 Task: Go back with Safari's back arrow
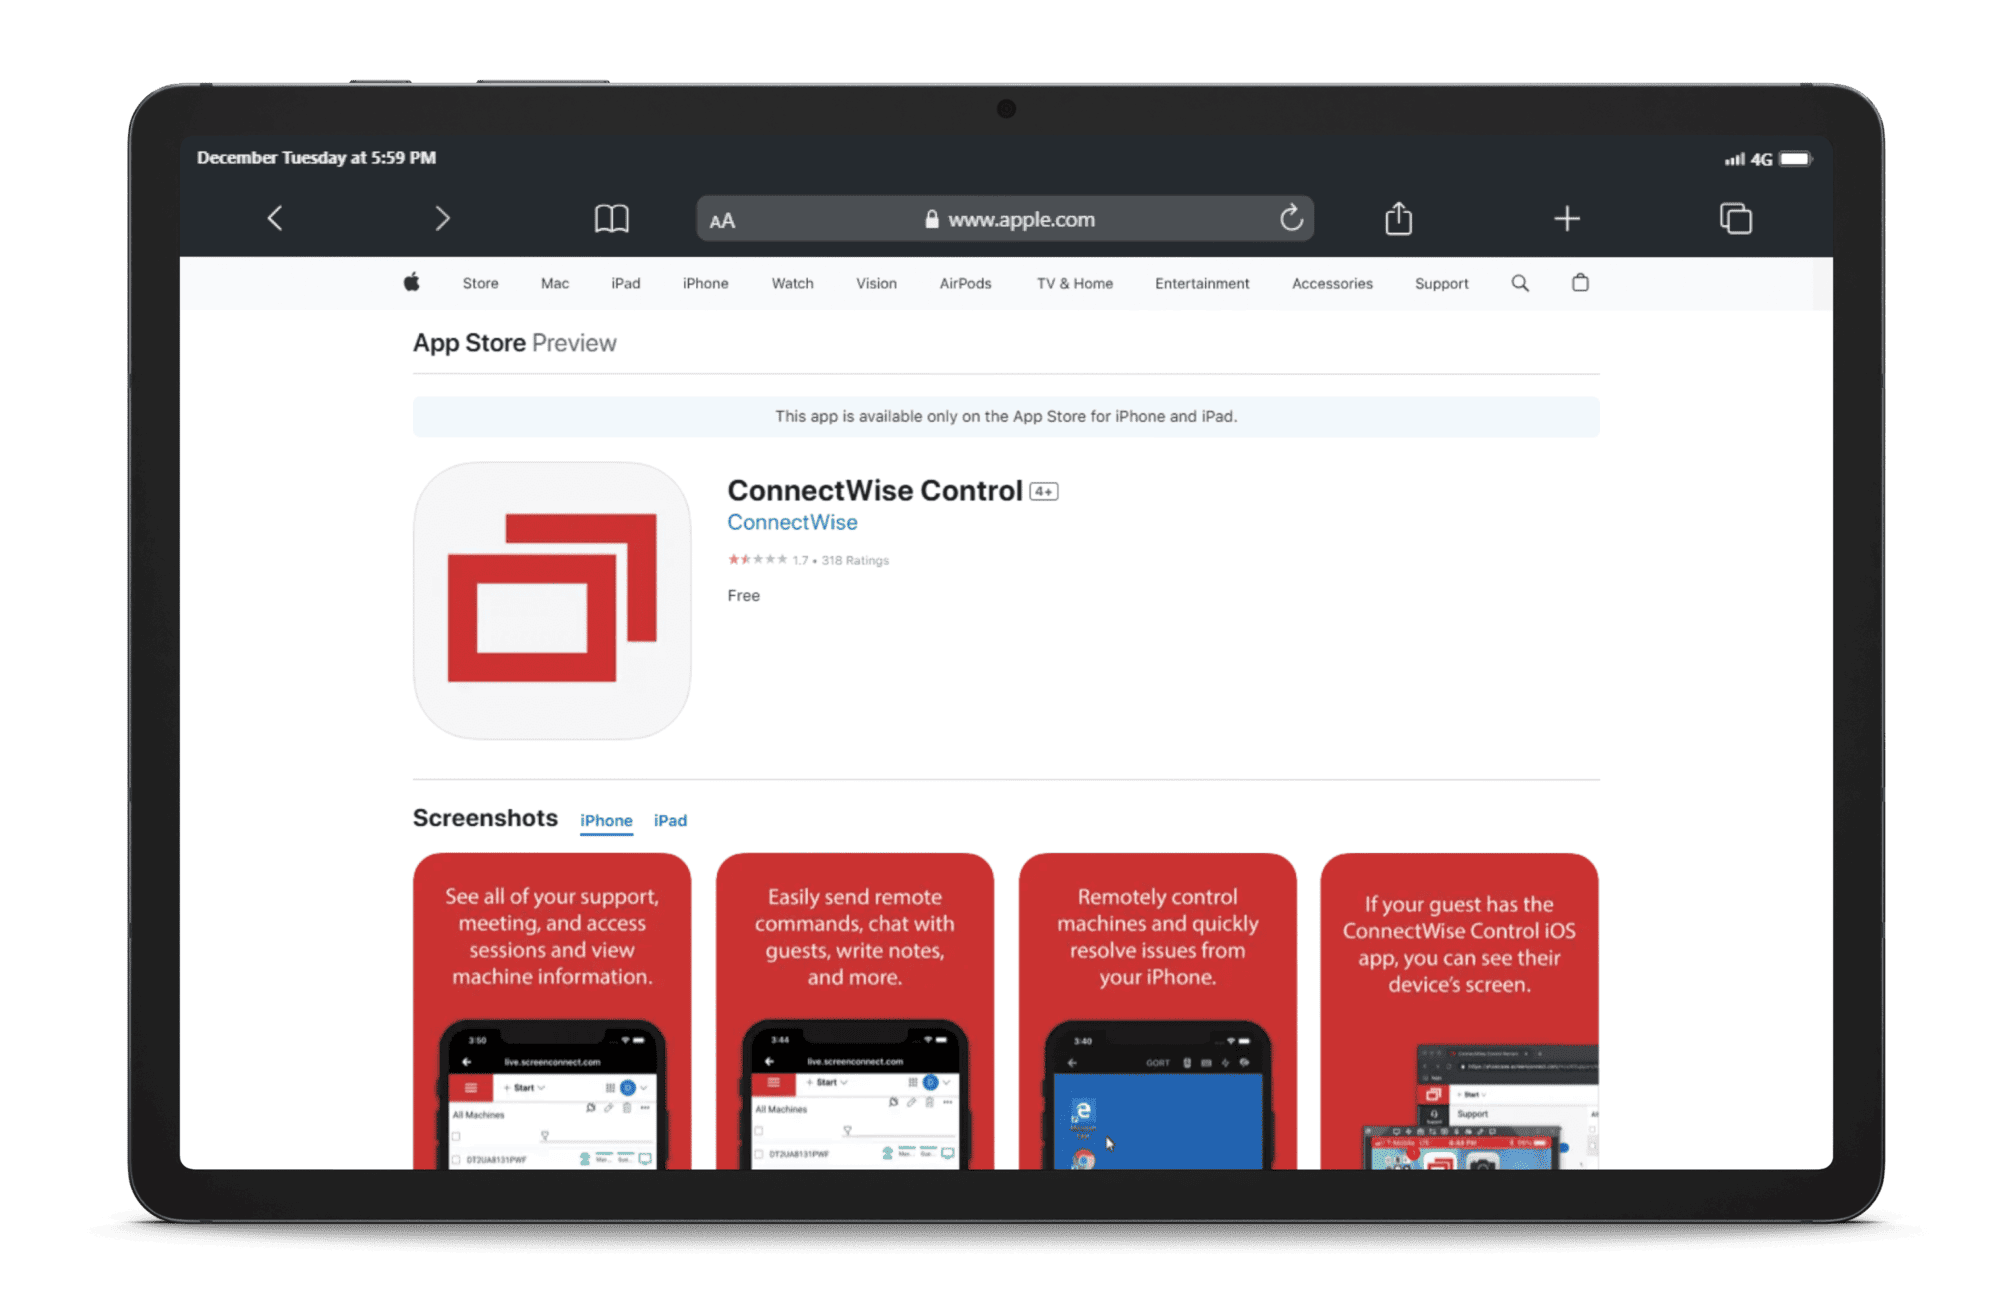click(275, 218)
